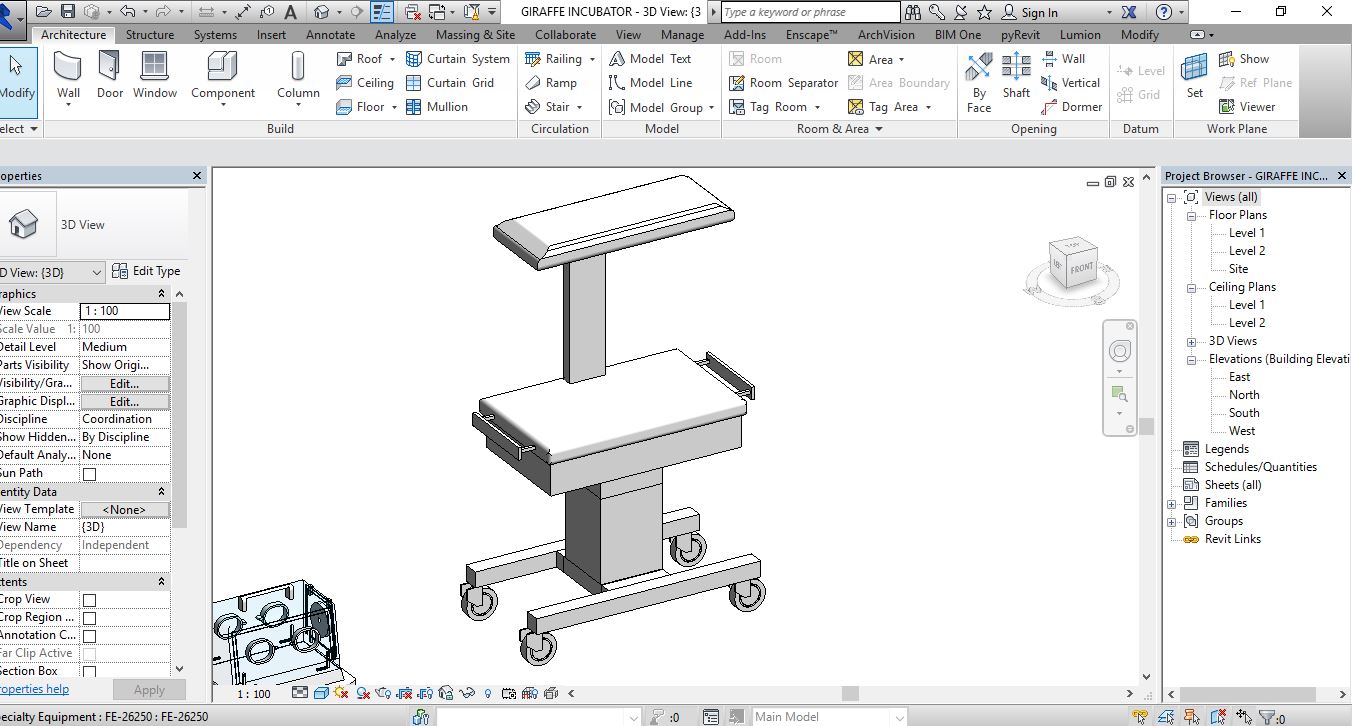Click the Door tool icon
The height and width of the screenshot is (726, 1352).
(110, 77)
